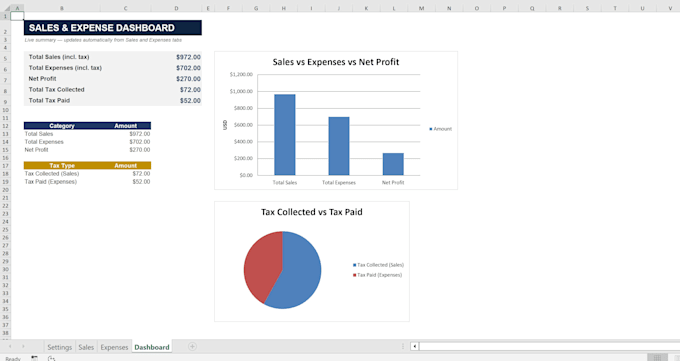
Task: Click 'Tax Collected (Sales)' pie legend entry
Action: coord(378,265)
